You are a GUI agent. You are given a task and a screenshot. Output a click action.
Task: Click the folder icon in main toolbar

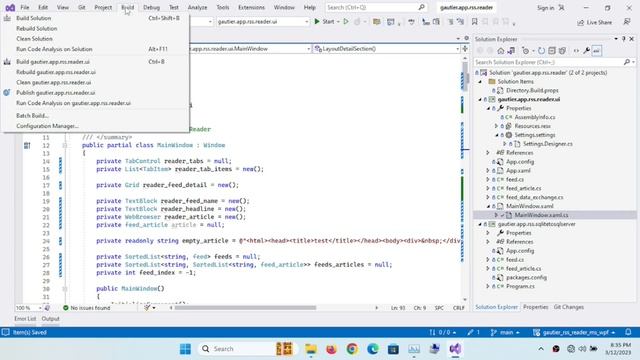(x=376, y=22)
